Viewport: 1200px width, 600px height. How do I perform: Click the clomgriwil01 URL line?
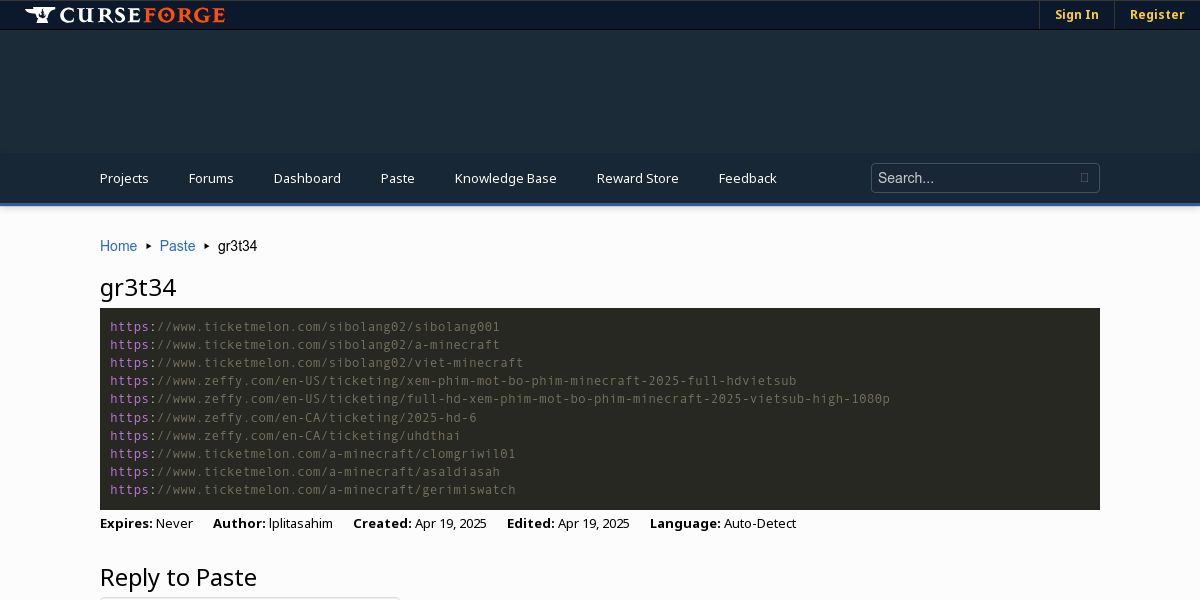(313, 454)
